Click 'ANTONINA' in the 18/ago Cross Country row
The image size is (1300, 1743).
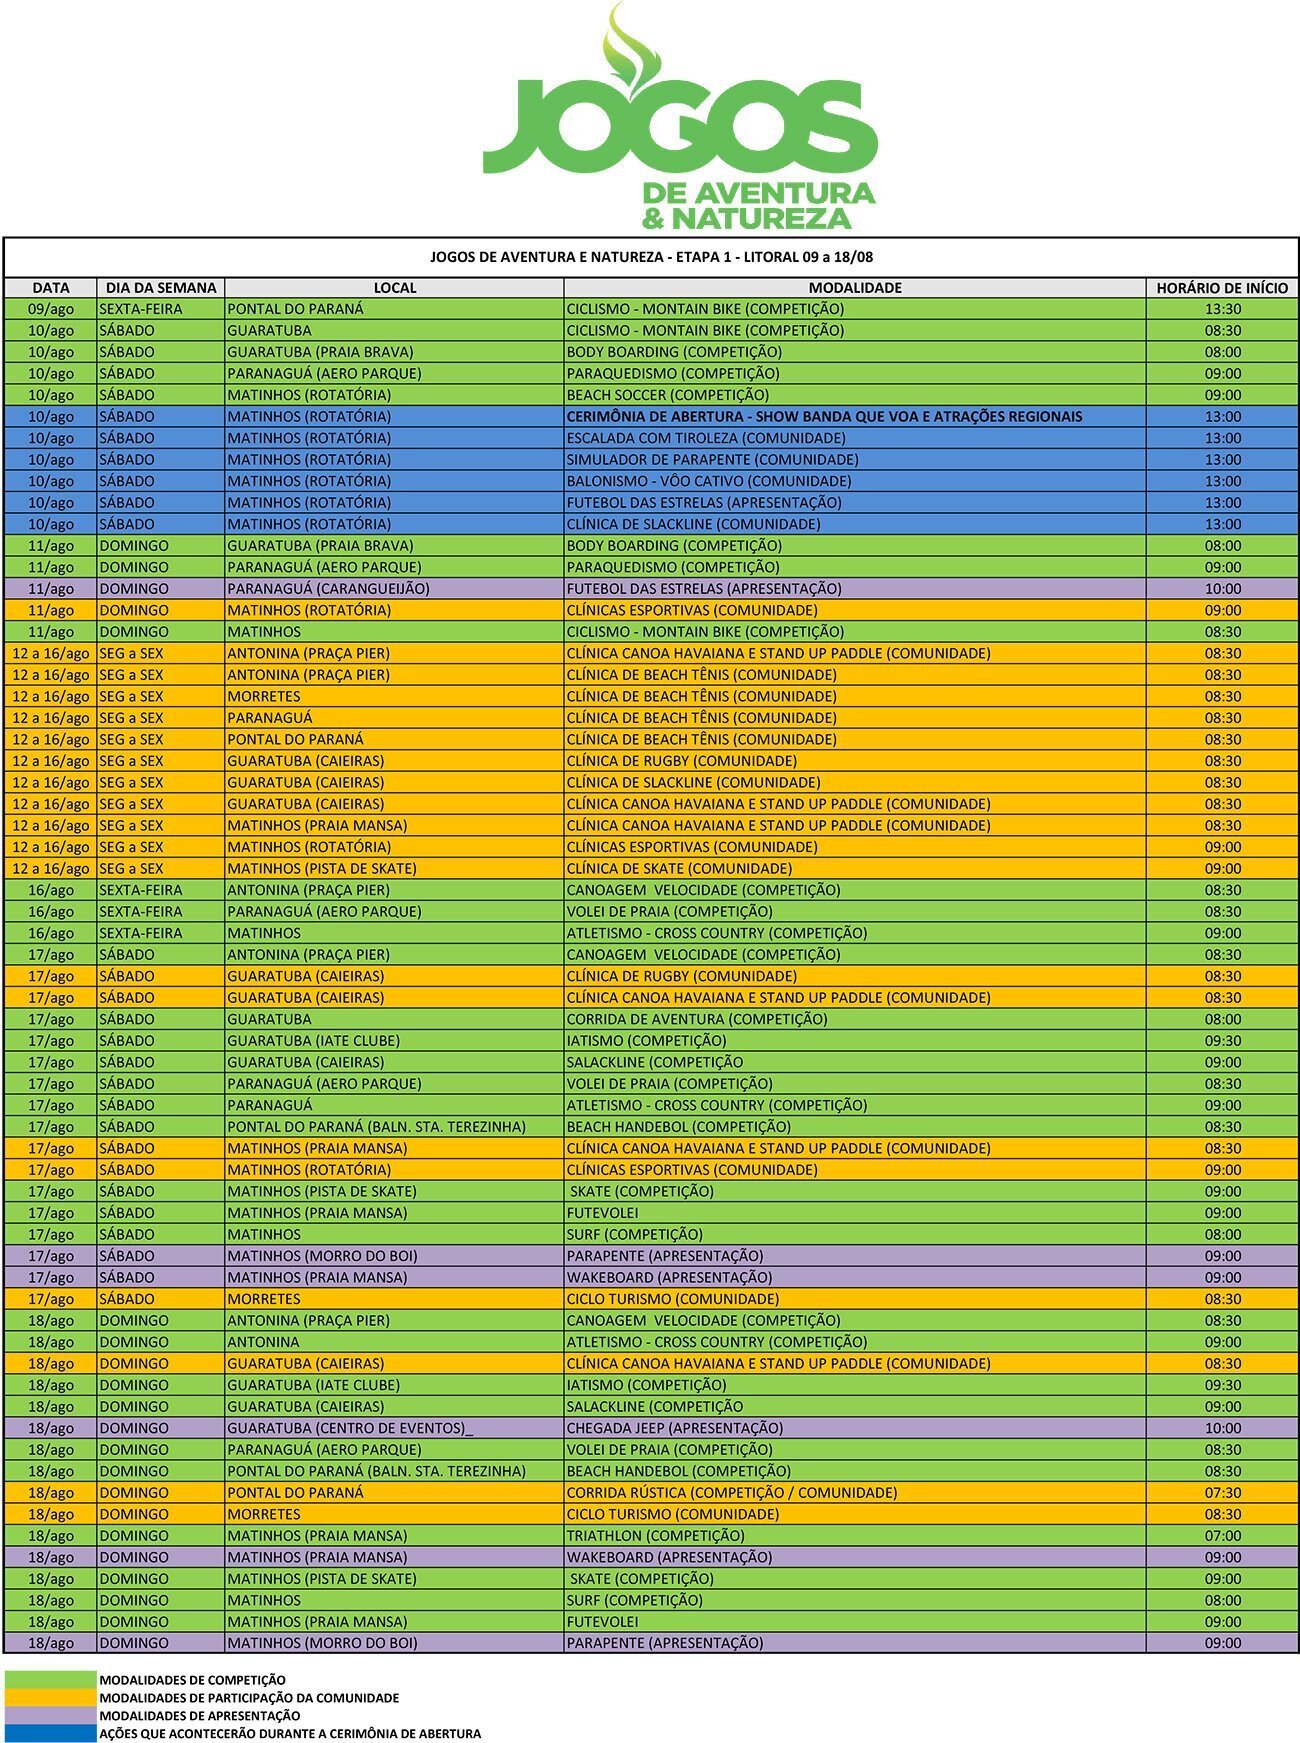click(395, 1342)
